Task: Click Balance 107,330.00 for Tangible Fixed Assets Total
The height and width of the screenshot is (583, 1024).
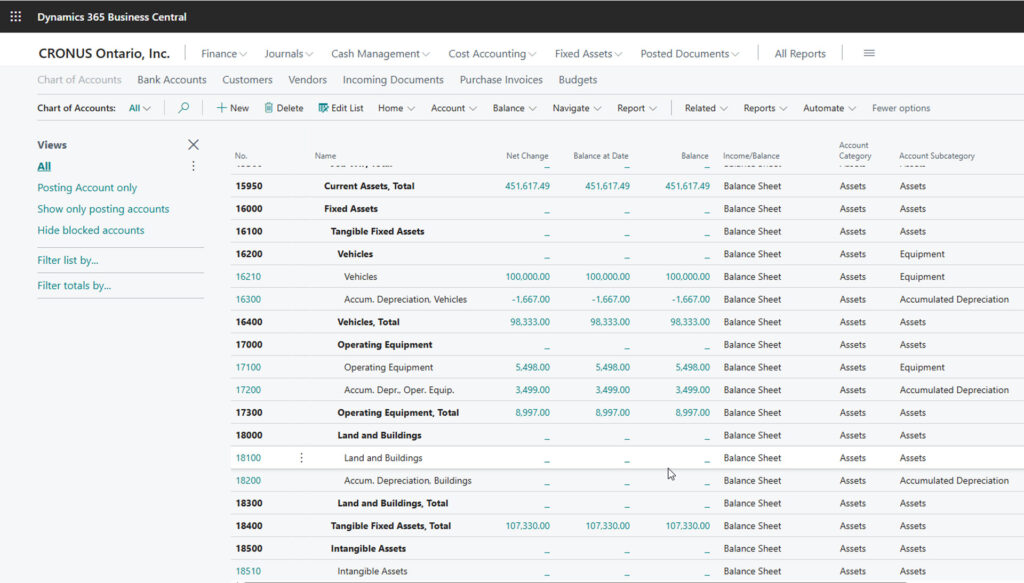Action: (x=687, y=526)
